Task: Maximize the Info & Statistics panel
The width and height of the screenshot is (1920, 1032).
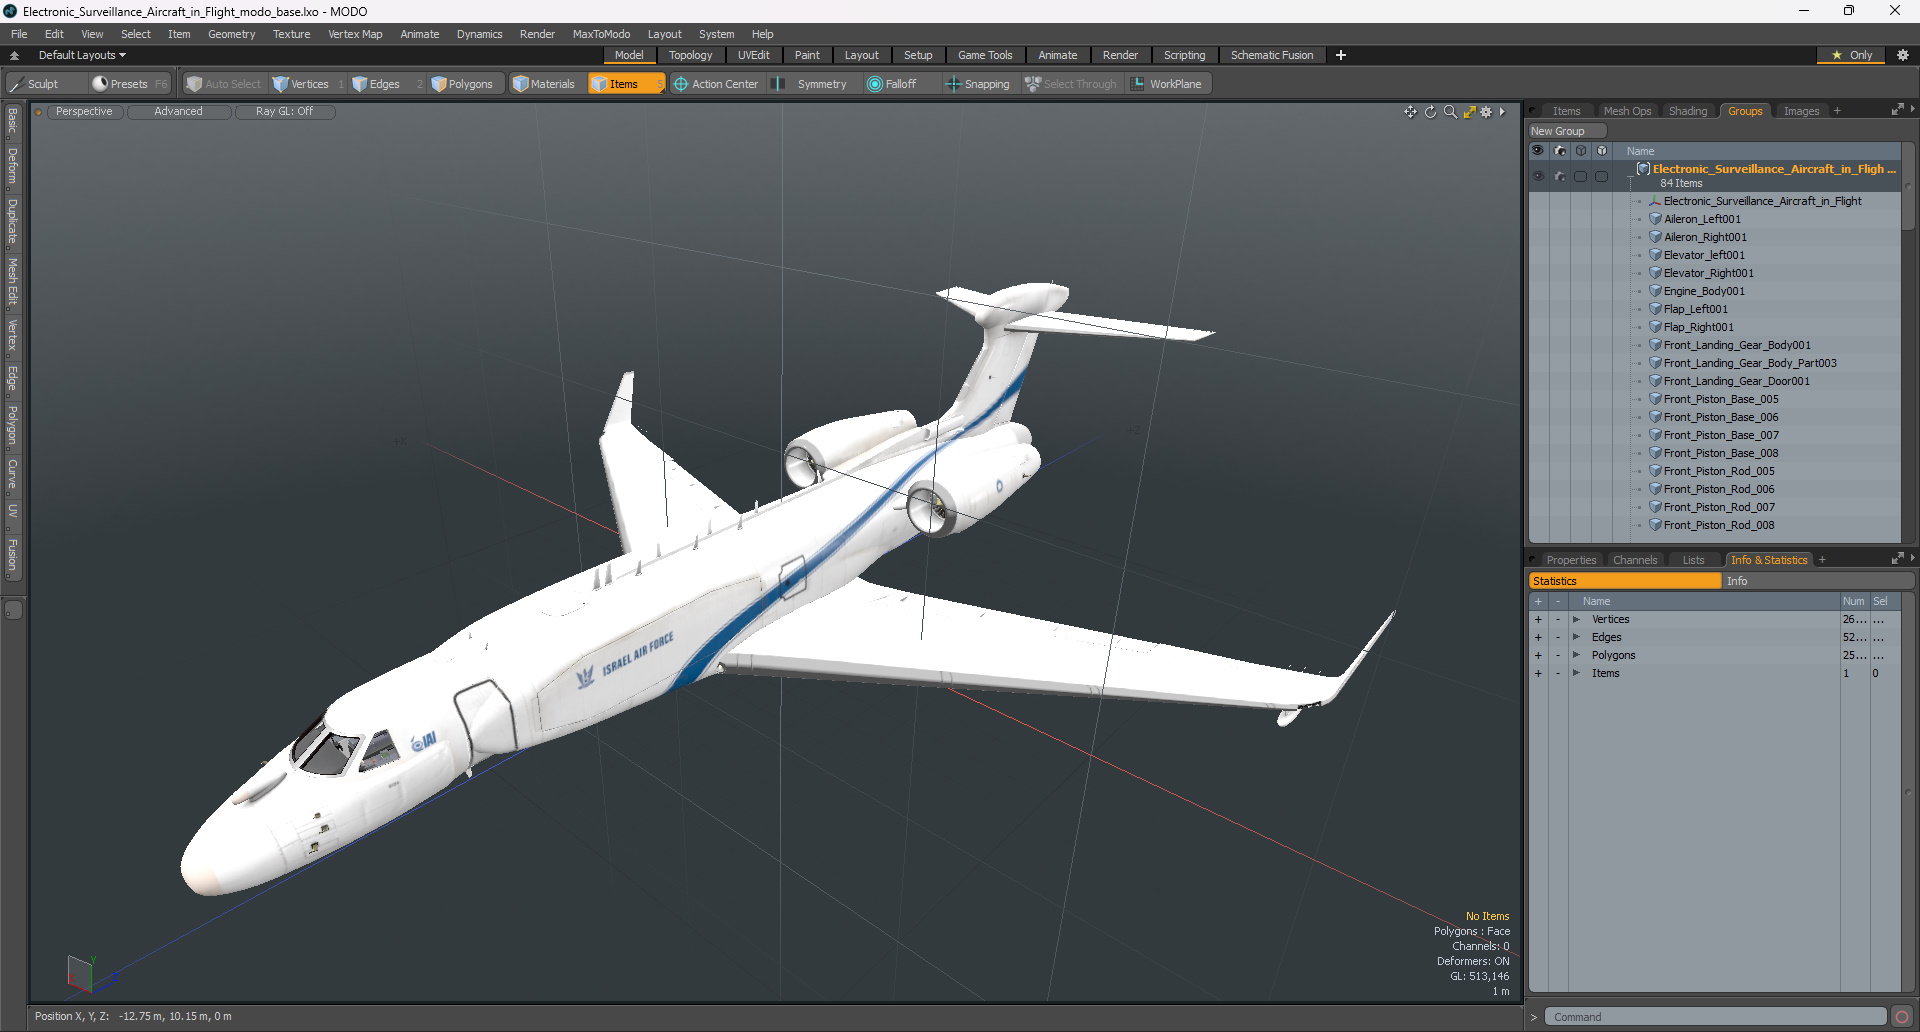Action: coord(1897,559)
